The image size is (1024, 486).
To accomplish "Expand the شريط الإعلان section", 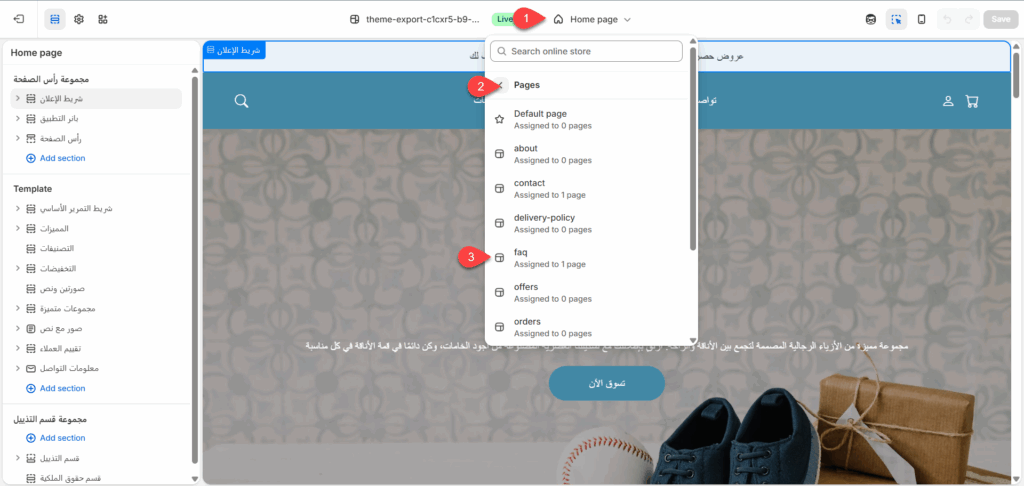I will 17,99.
